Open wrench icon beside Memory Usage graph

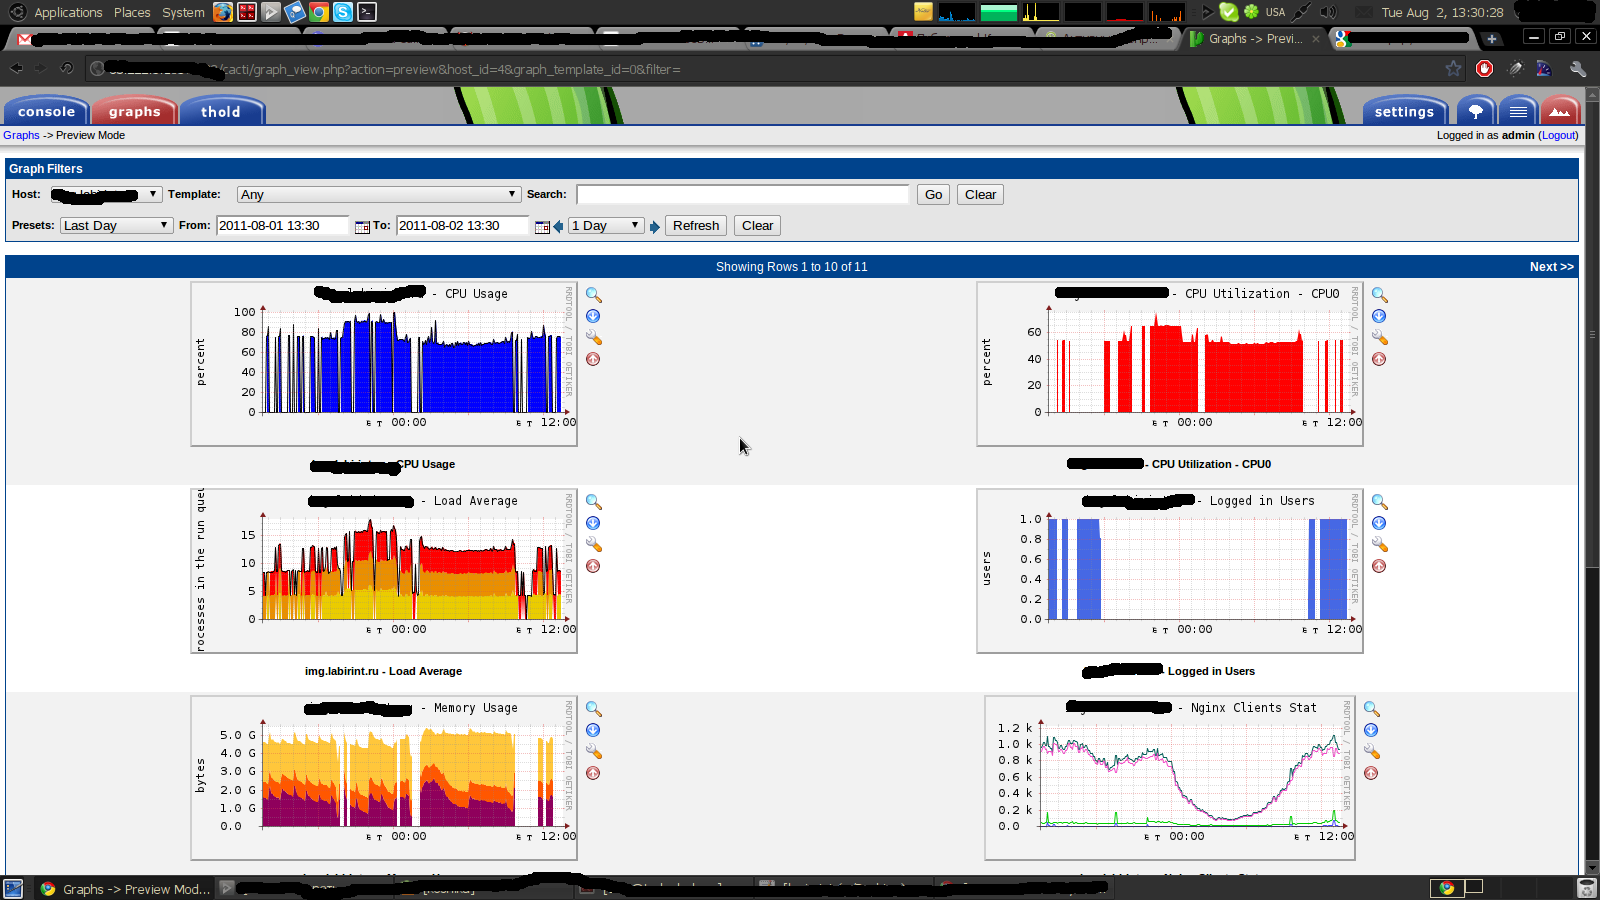click(x=594, y=752)
